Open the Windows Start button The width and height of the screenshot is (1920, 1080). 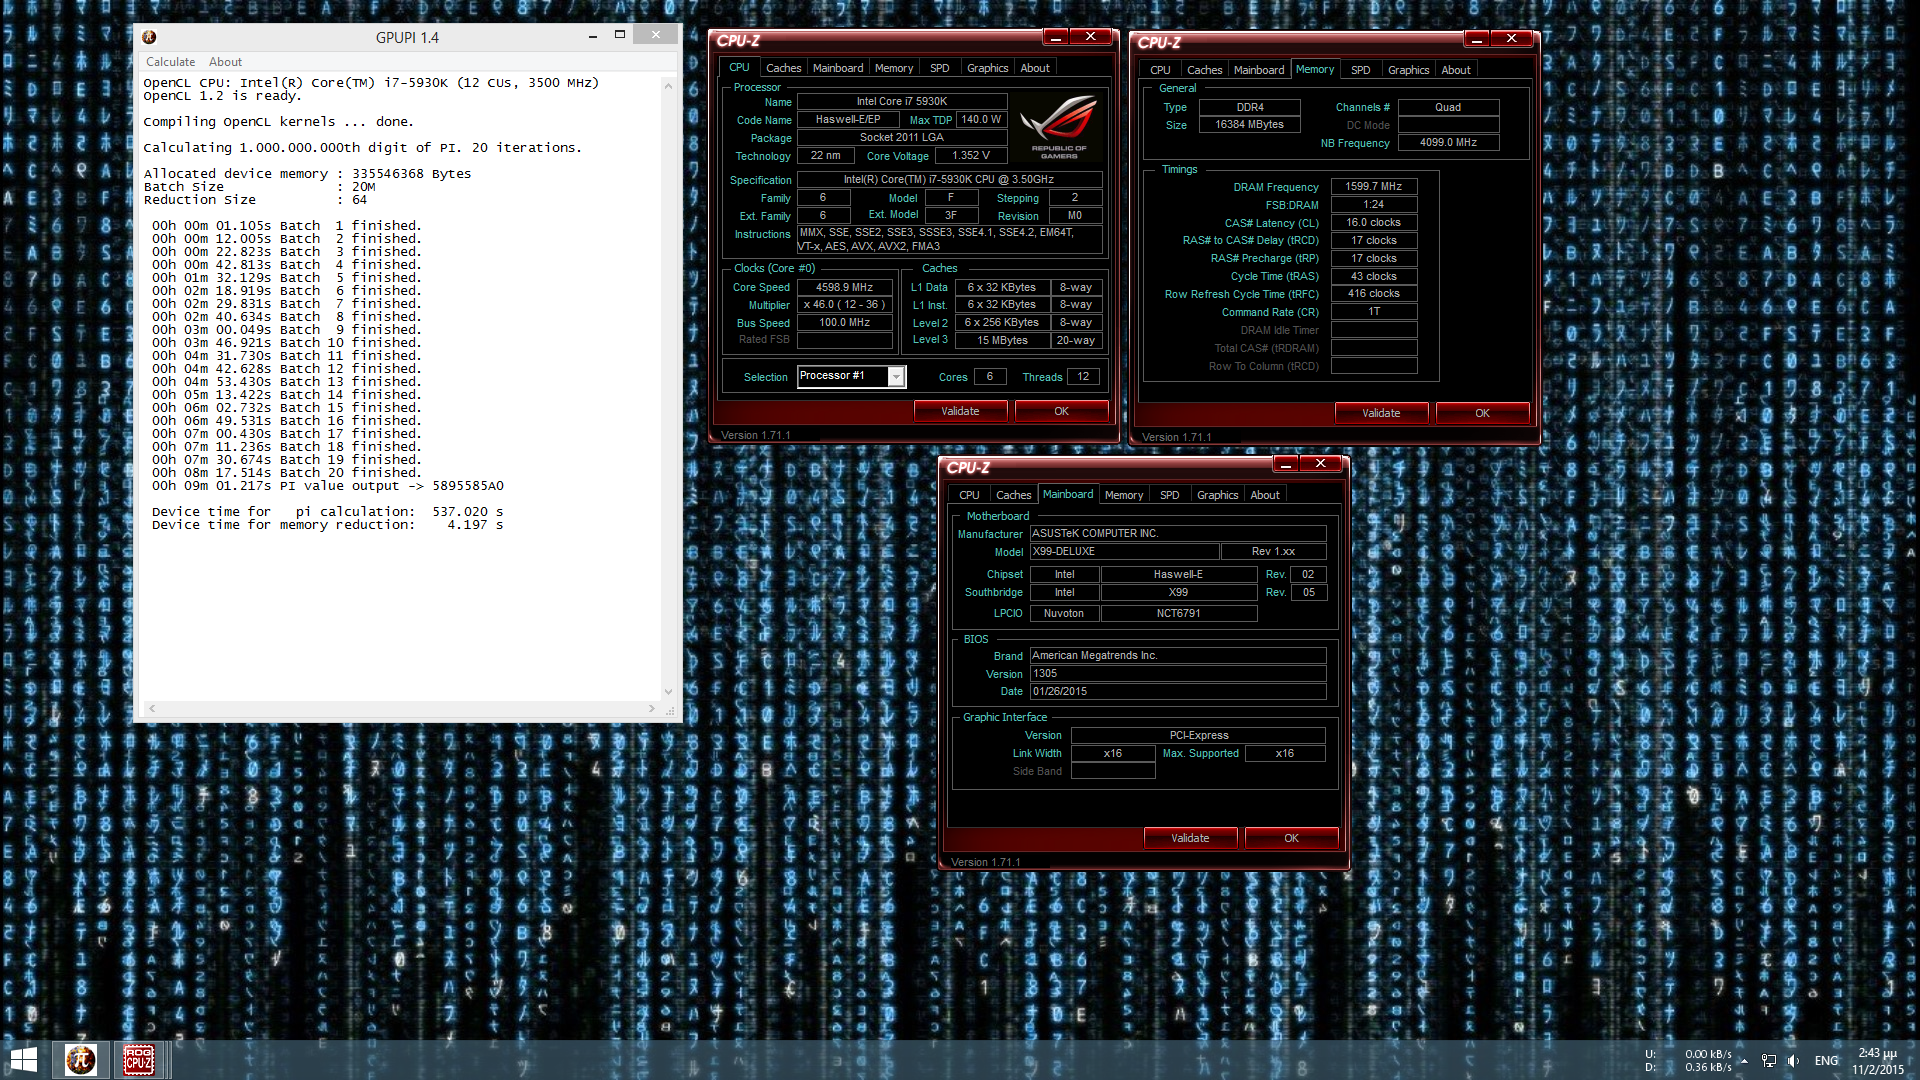[x=23, y=1060]
